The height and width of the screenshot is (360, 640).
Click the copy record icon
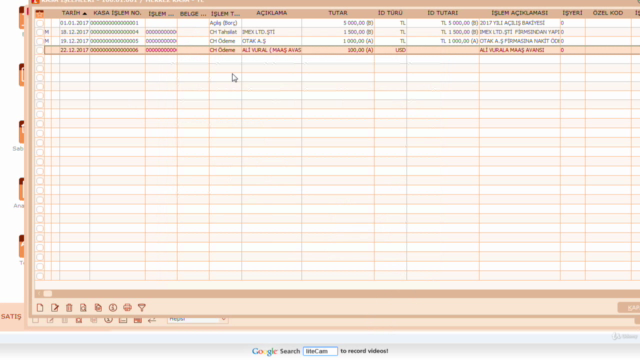(98, 308)
